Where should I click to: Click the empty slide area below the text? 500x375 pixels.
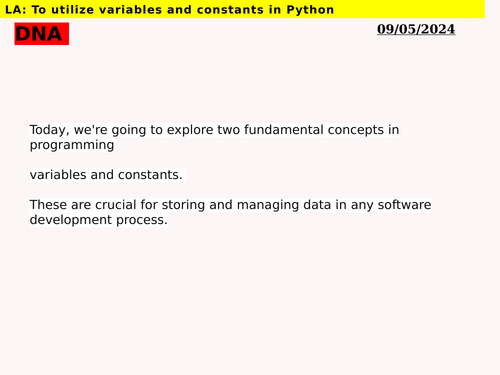coord(250,300)
